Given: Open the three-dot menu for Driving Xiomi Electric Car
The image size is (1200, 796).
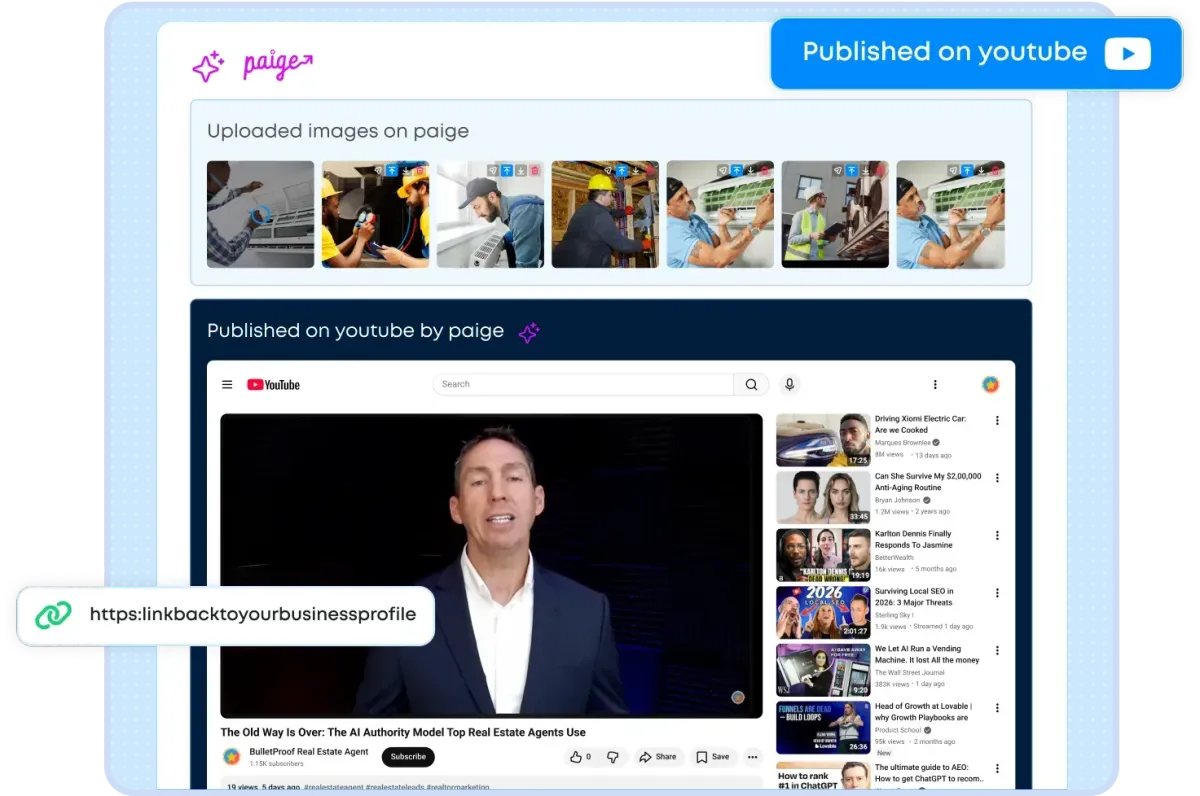Looking at the screenshot, I should [x=996, y=422].
